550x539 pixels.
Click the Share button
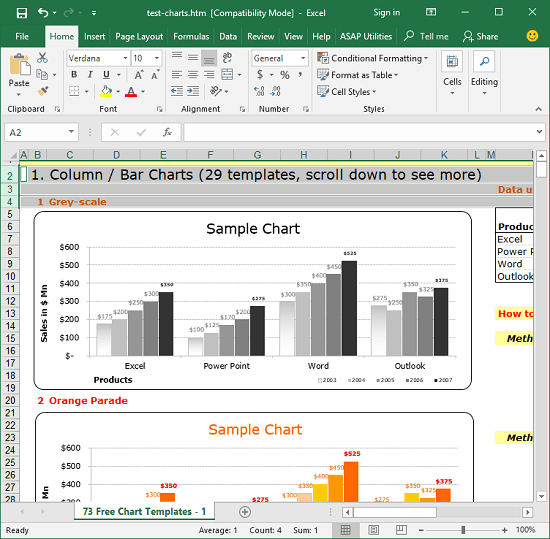(x=481, y=36)
